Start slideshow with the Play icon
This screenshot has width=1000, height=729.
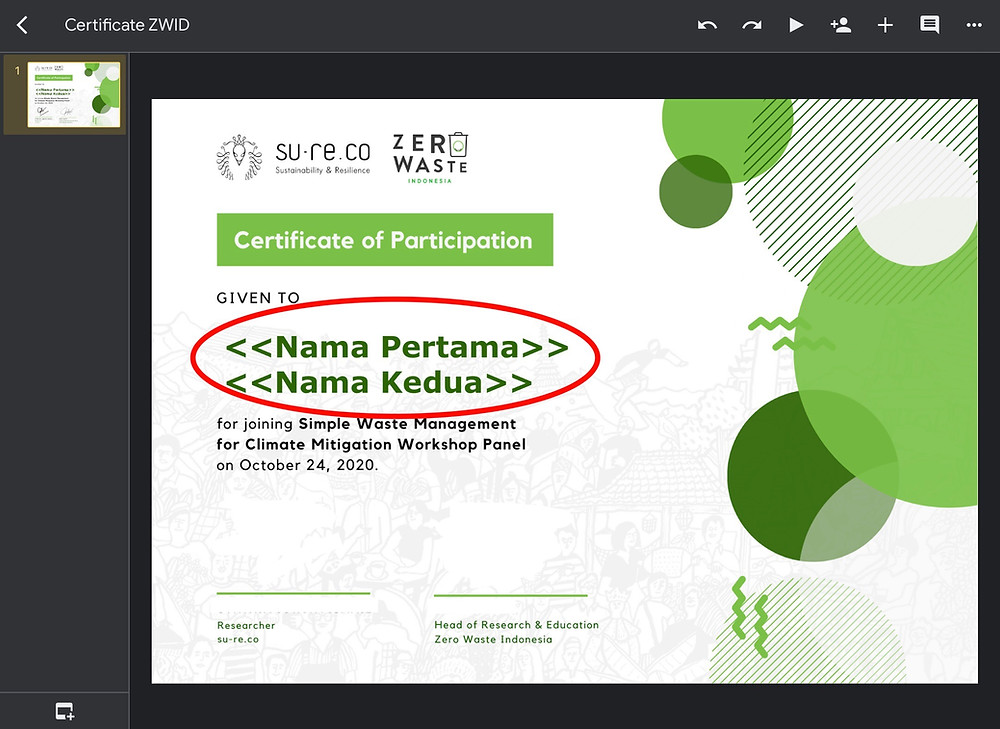795,25
